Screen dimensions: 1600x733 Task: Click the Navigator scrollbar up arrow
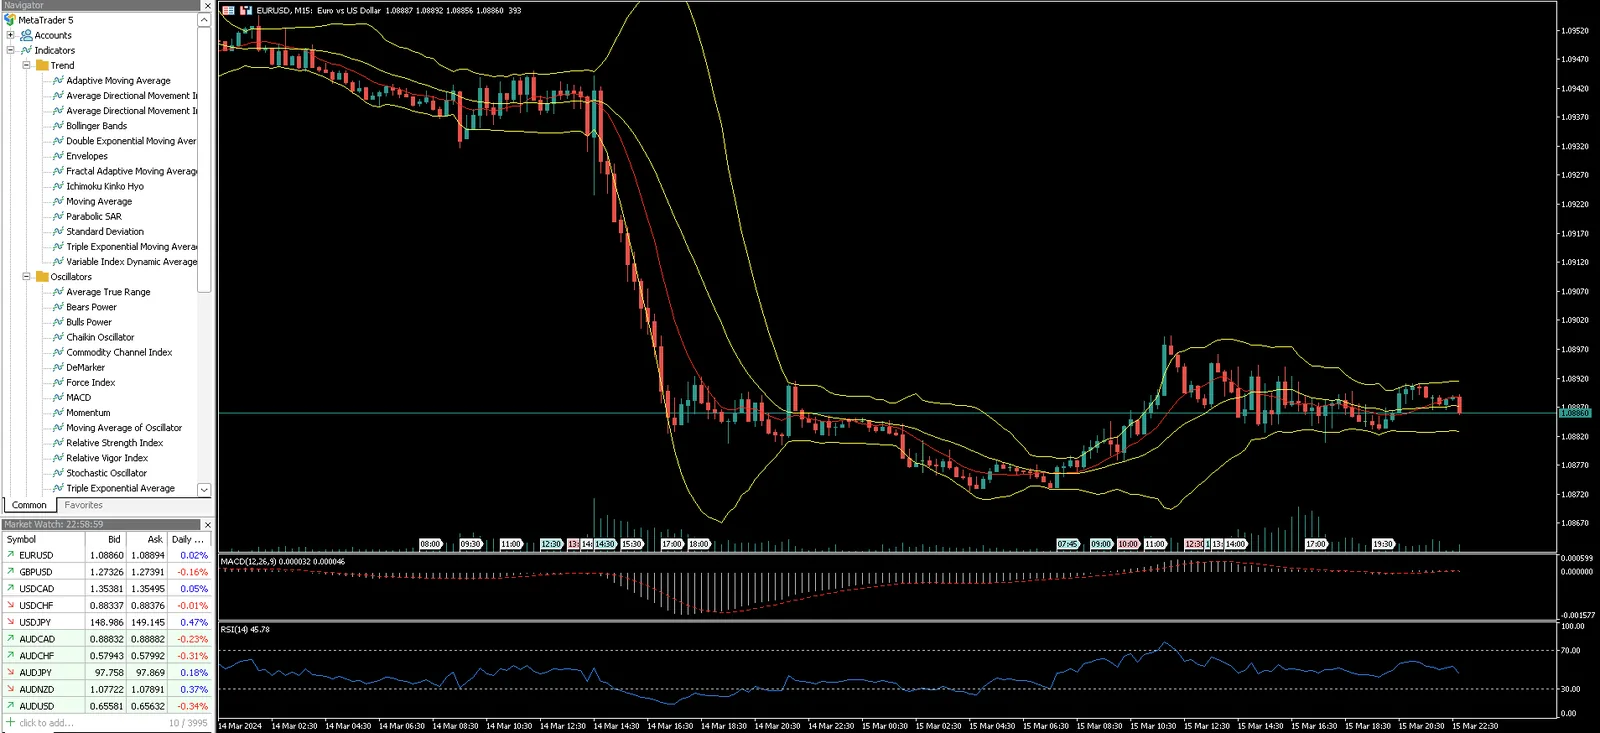tap(204, 20)
